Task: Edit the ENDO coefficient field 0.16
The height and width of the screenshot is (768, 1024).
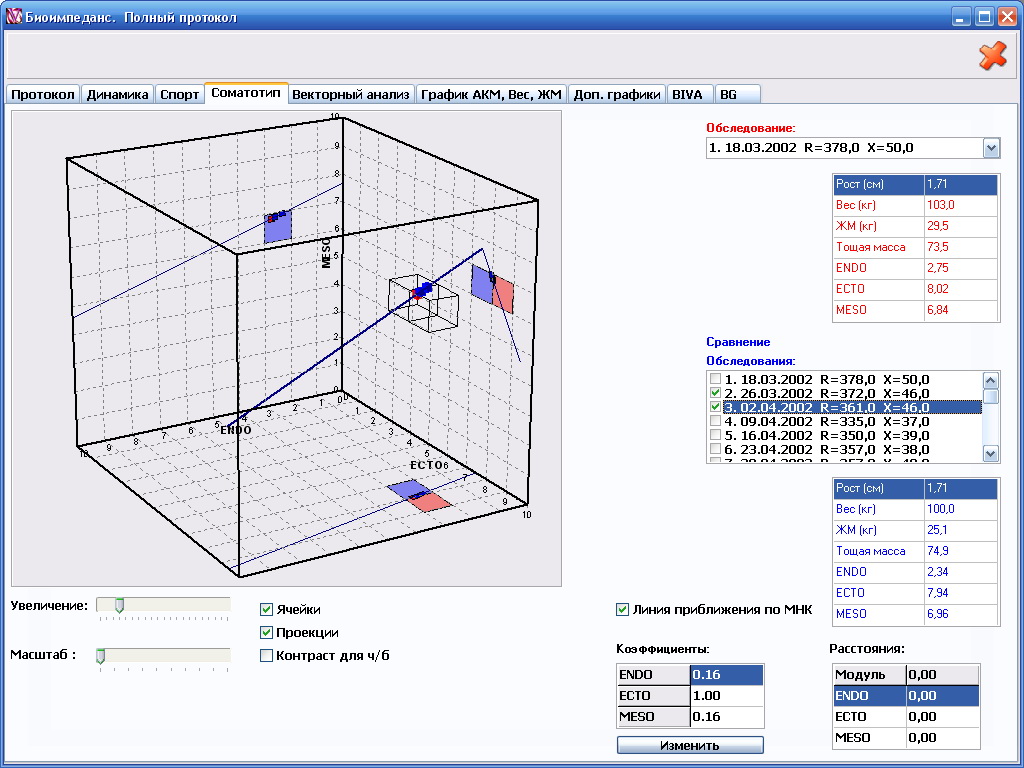Action: click(726, 675)
